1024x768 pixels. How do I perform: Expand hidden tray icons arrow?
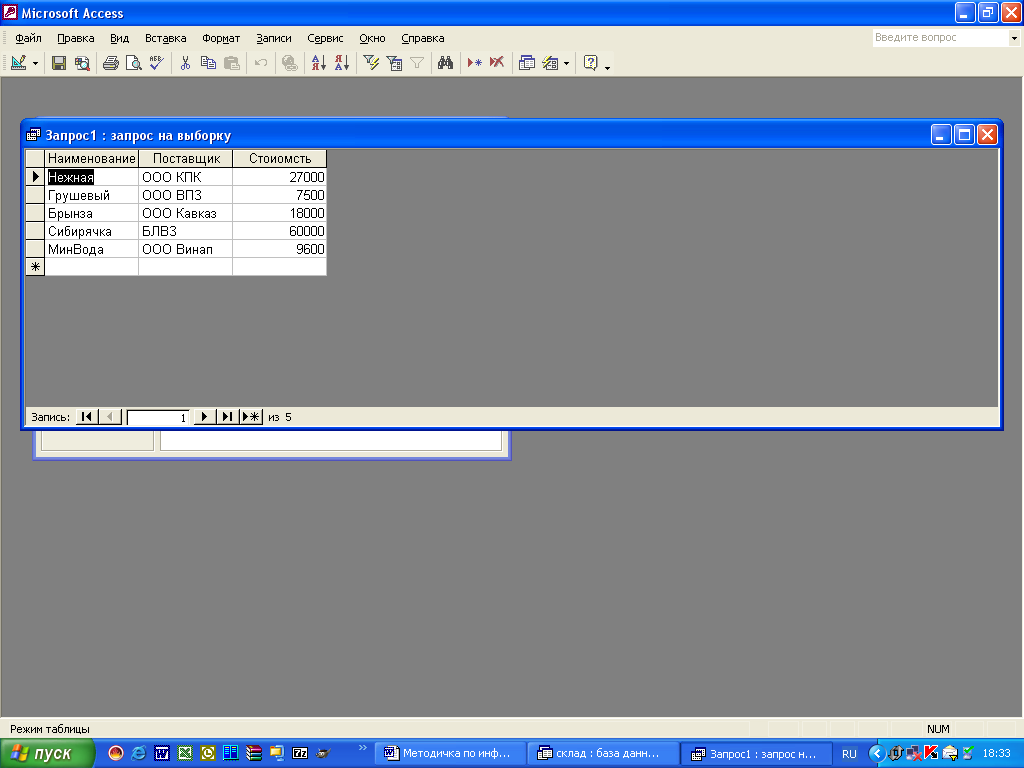point(876,754)
